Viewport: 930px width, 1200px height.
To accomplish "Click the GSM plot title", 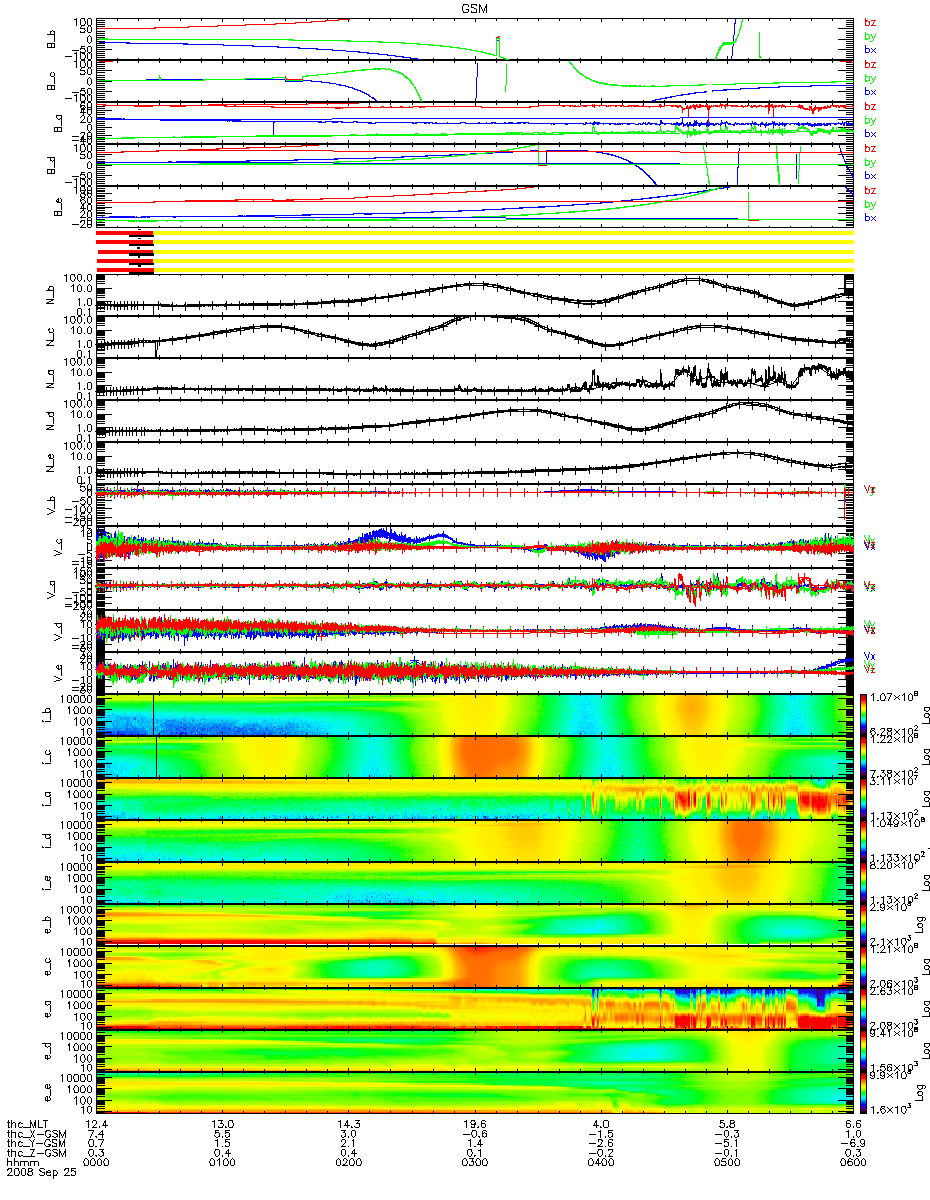I will (x=475, y=8).
